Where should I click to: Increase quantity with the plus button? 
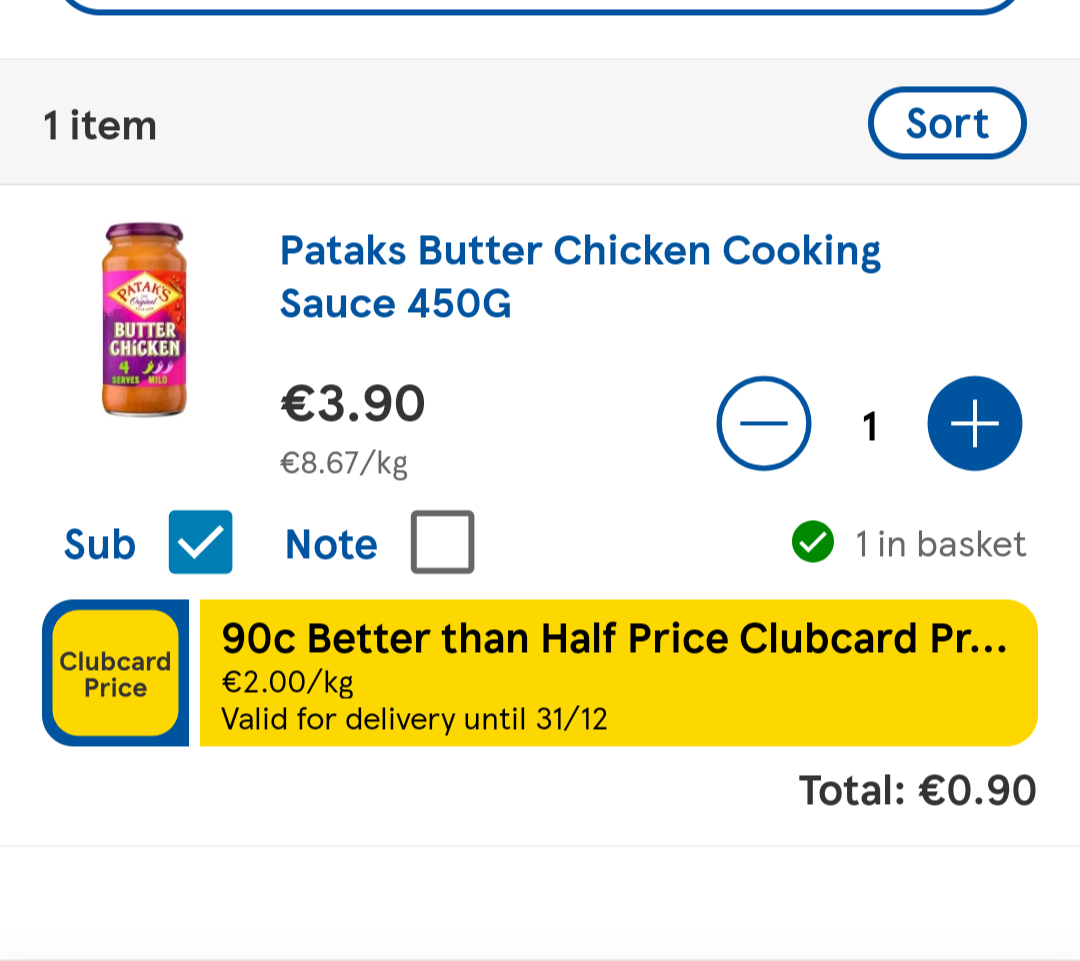click(x=975, y=424)
